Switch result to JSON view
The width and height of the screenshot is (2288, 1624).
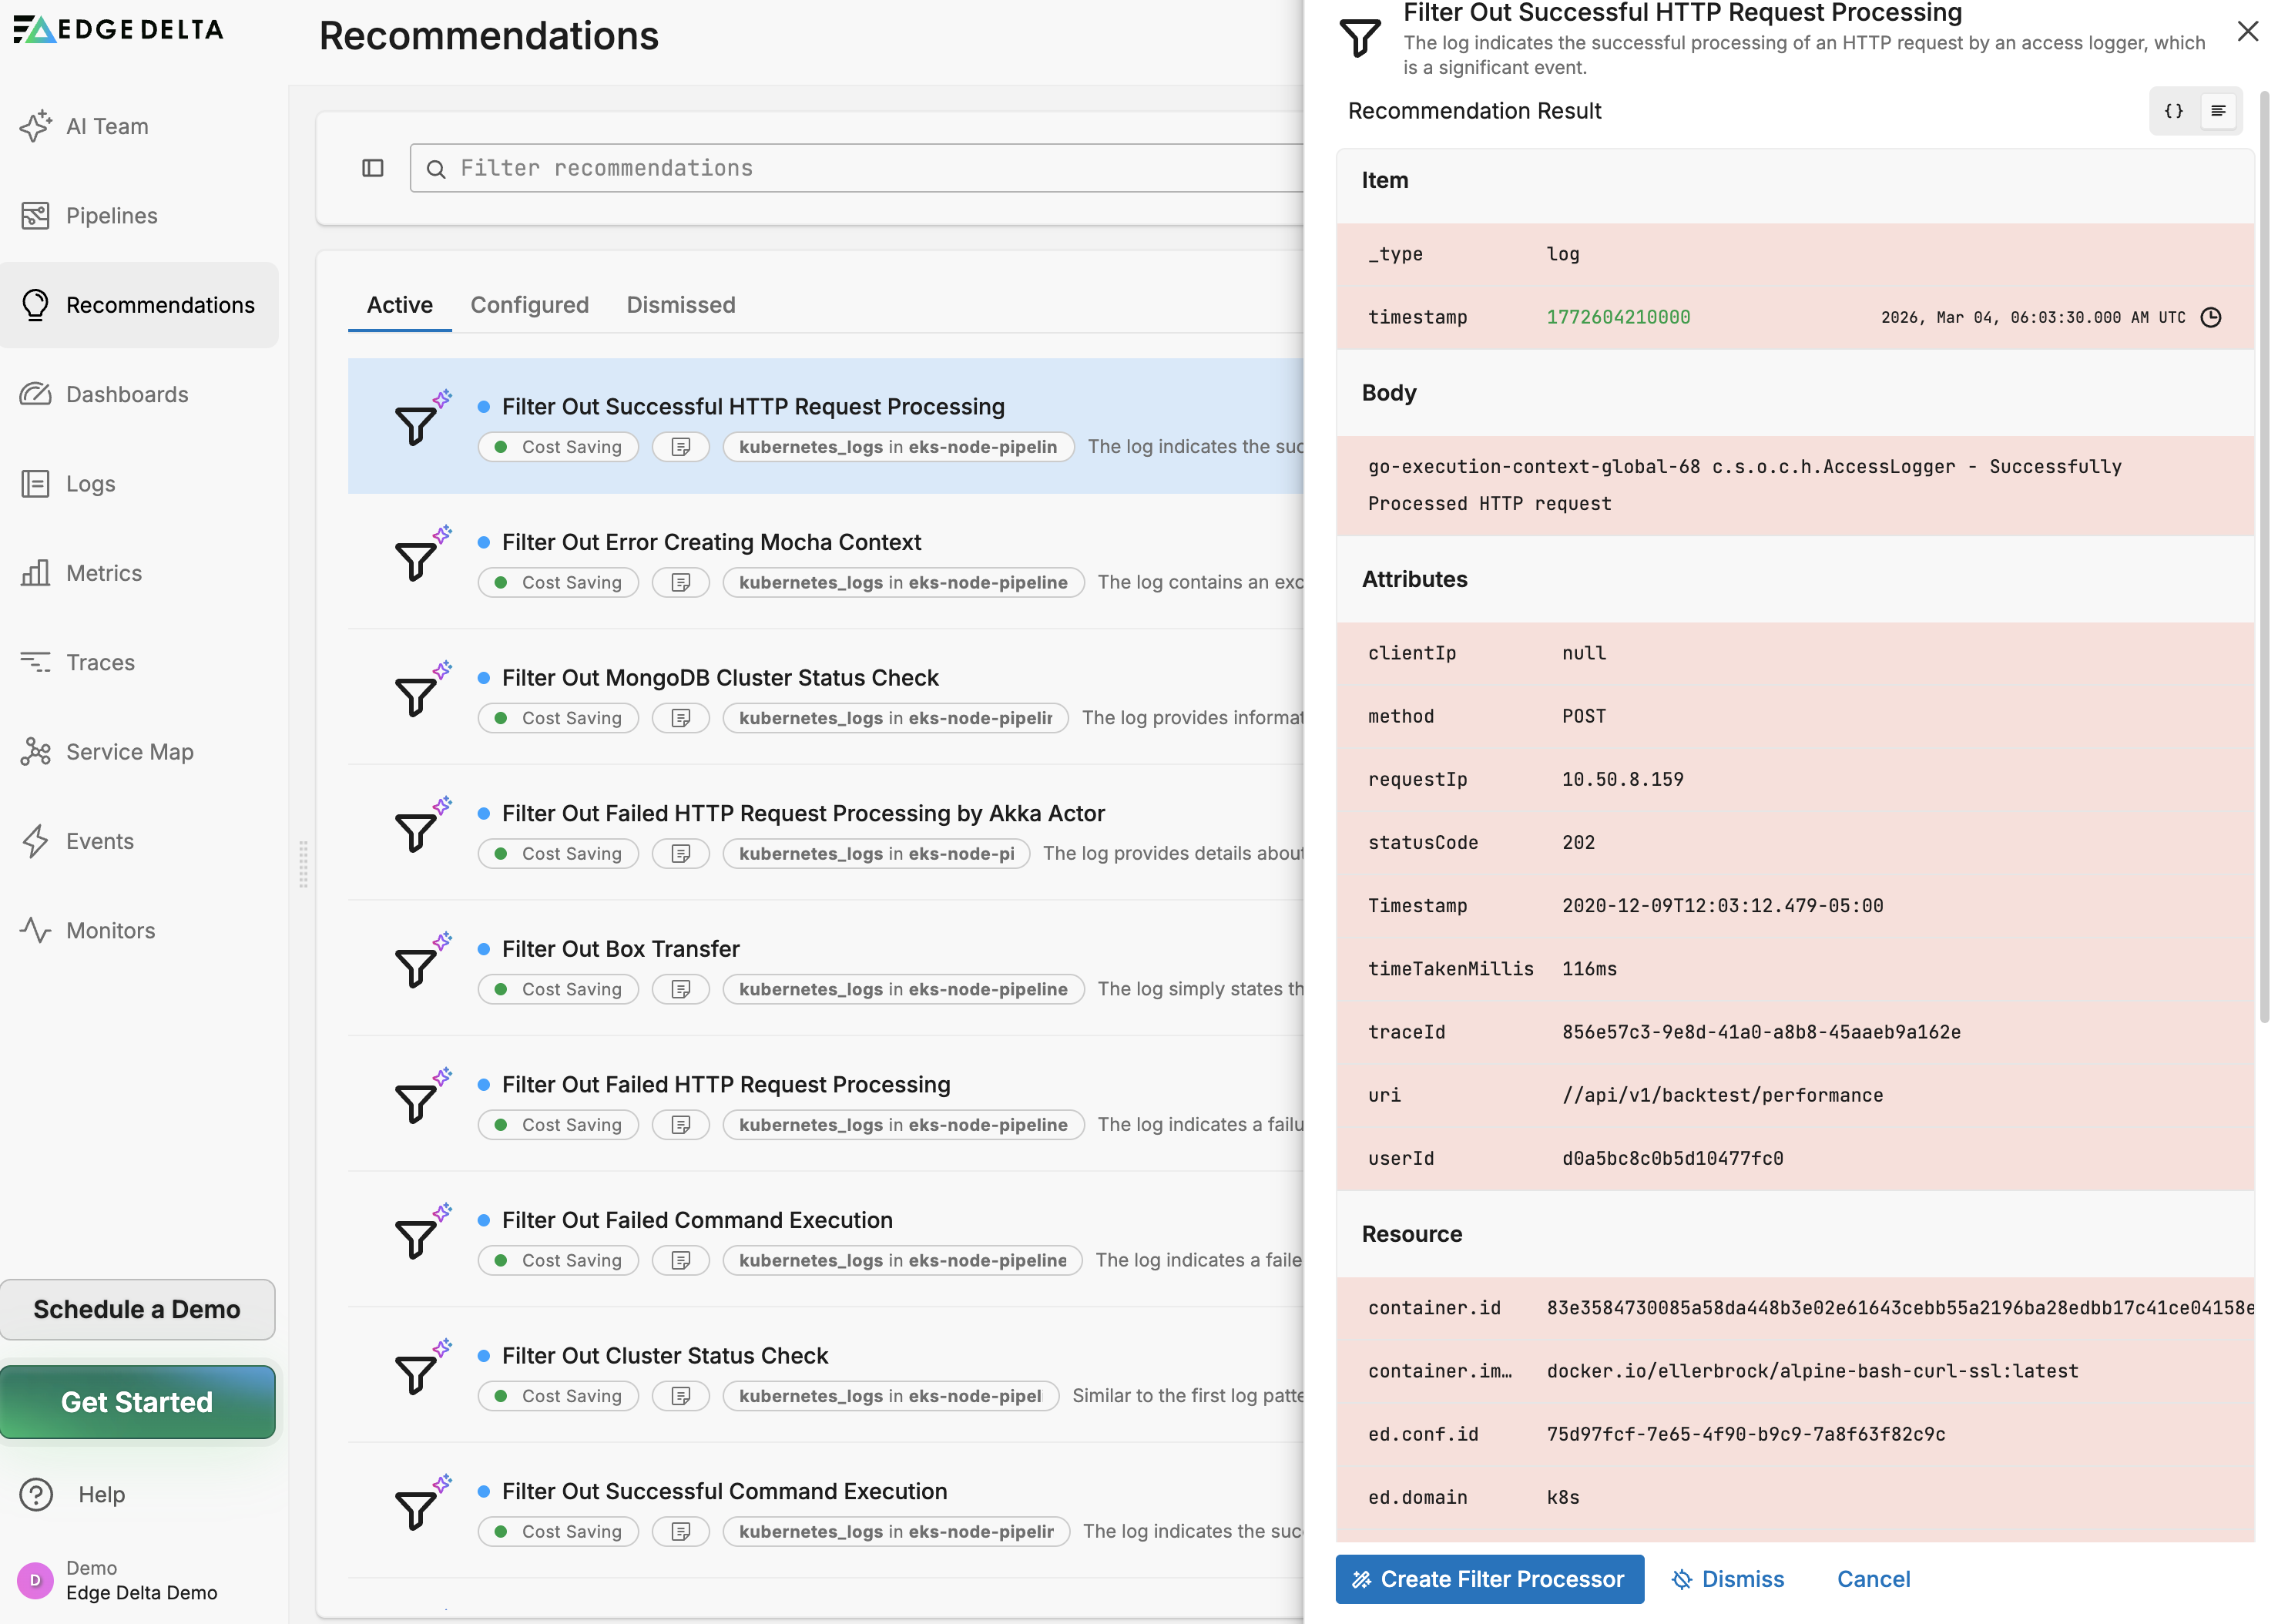pyautogui.click(x=2174, y=111)
